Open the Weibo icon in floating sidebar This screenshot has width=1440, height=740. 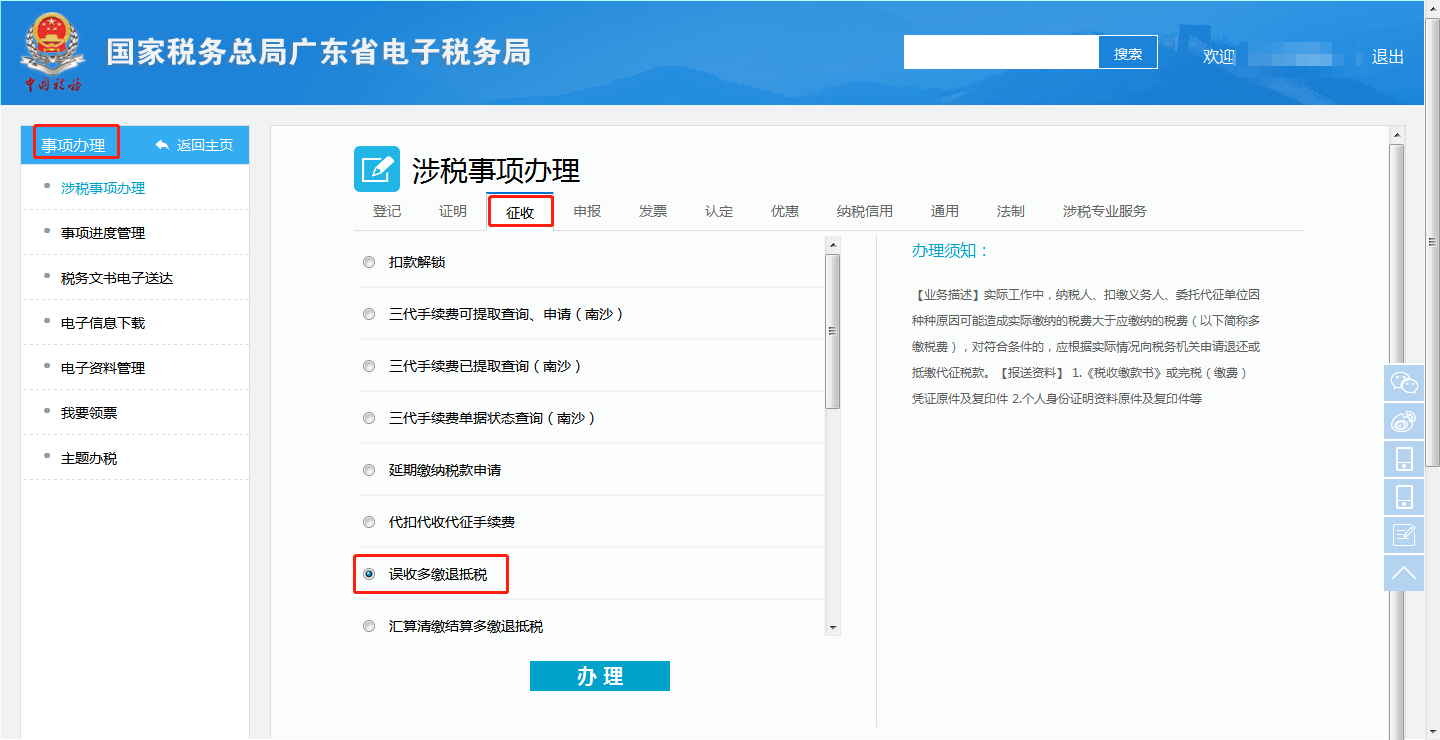point(1404,421)
